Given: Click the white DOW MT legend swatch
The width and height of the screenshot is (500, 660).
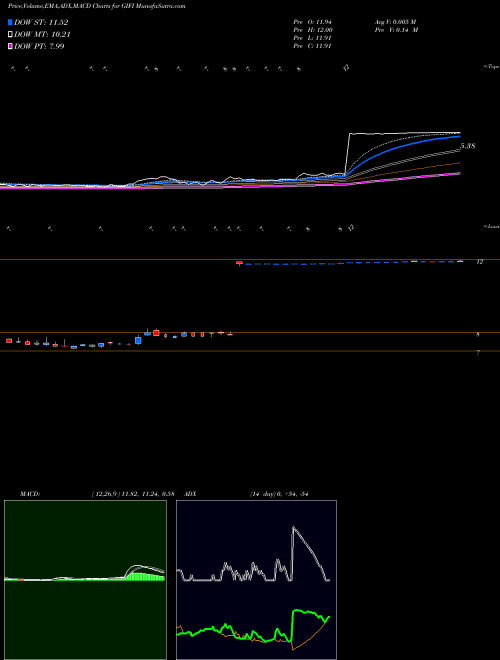Looking at the screenshot, I should (10, 34).
